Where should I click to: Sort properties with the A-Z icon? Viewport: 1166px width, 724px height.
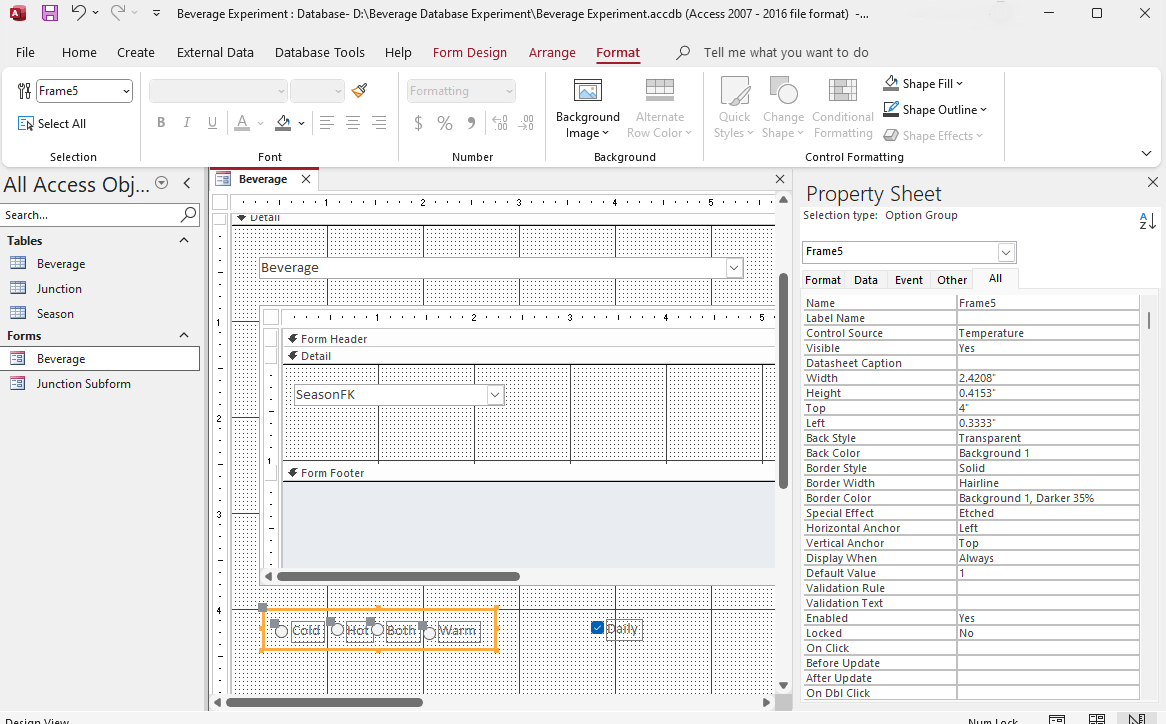pyautogui.click(x=1147, y=221)
